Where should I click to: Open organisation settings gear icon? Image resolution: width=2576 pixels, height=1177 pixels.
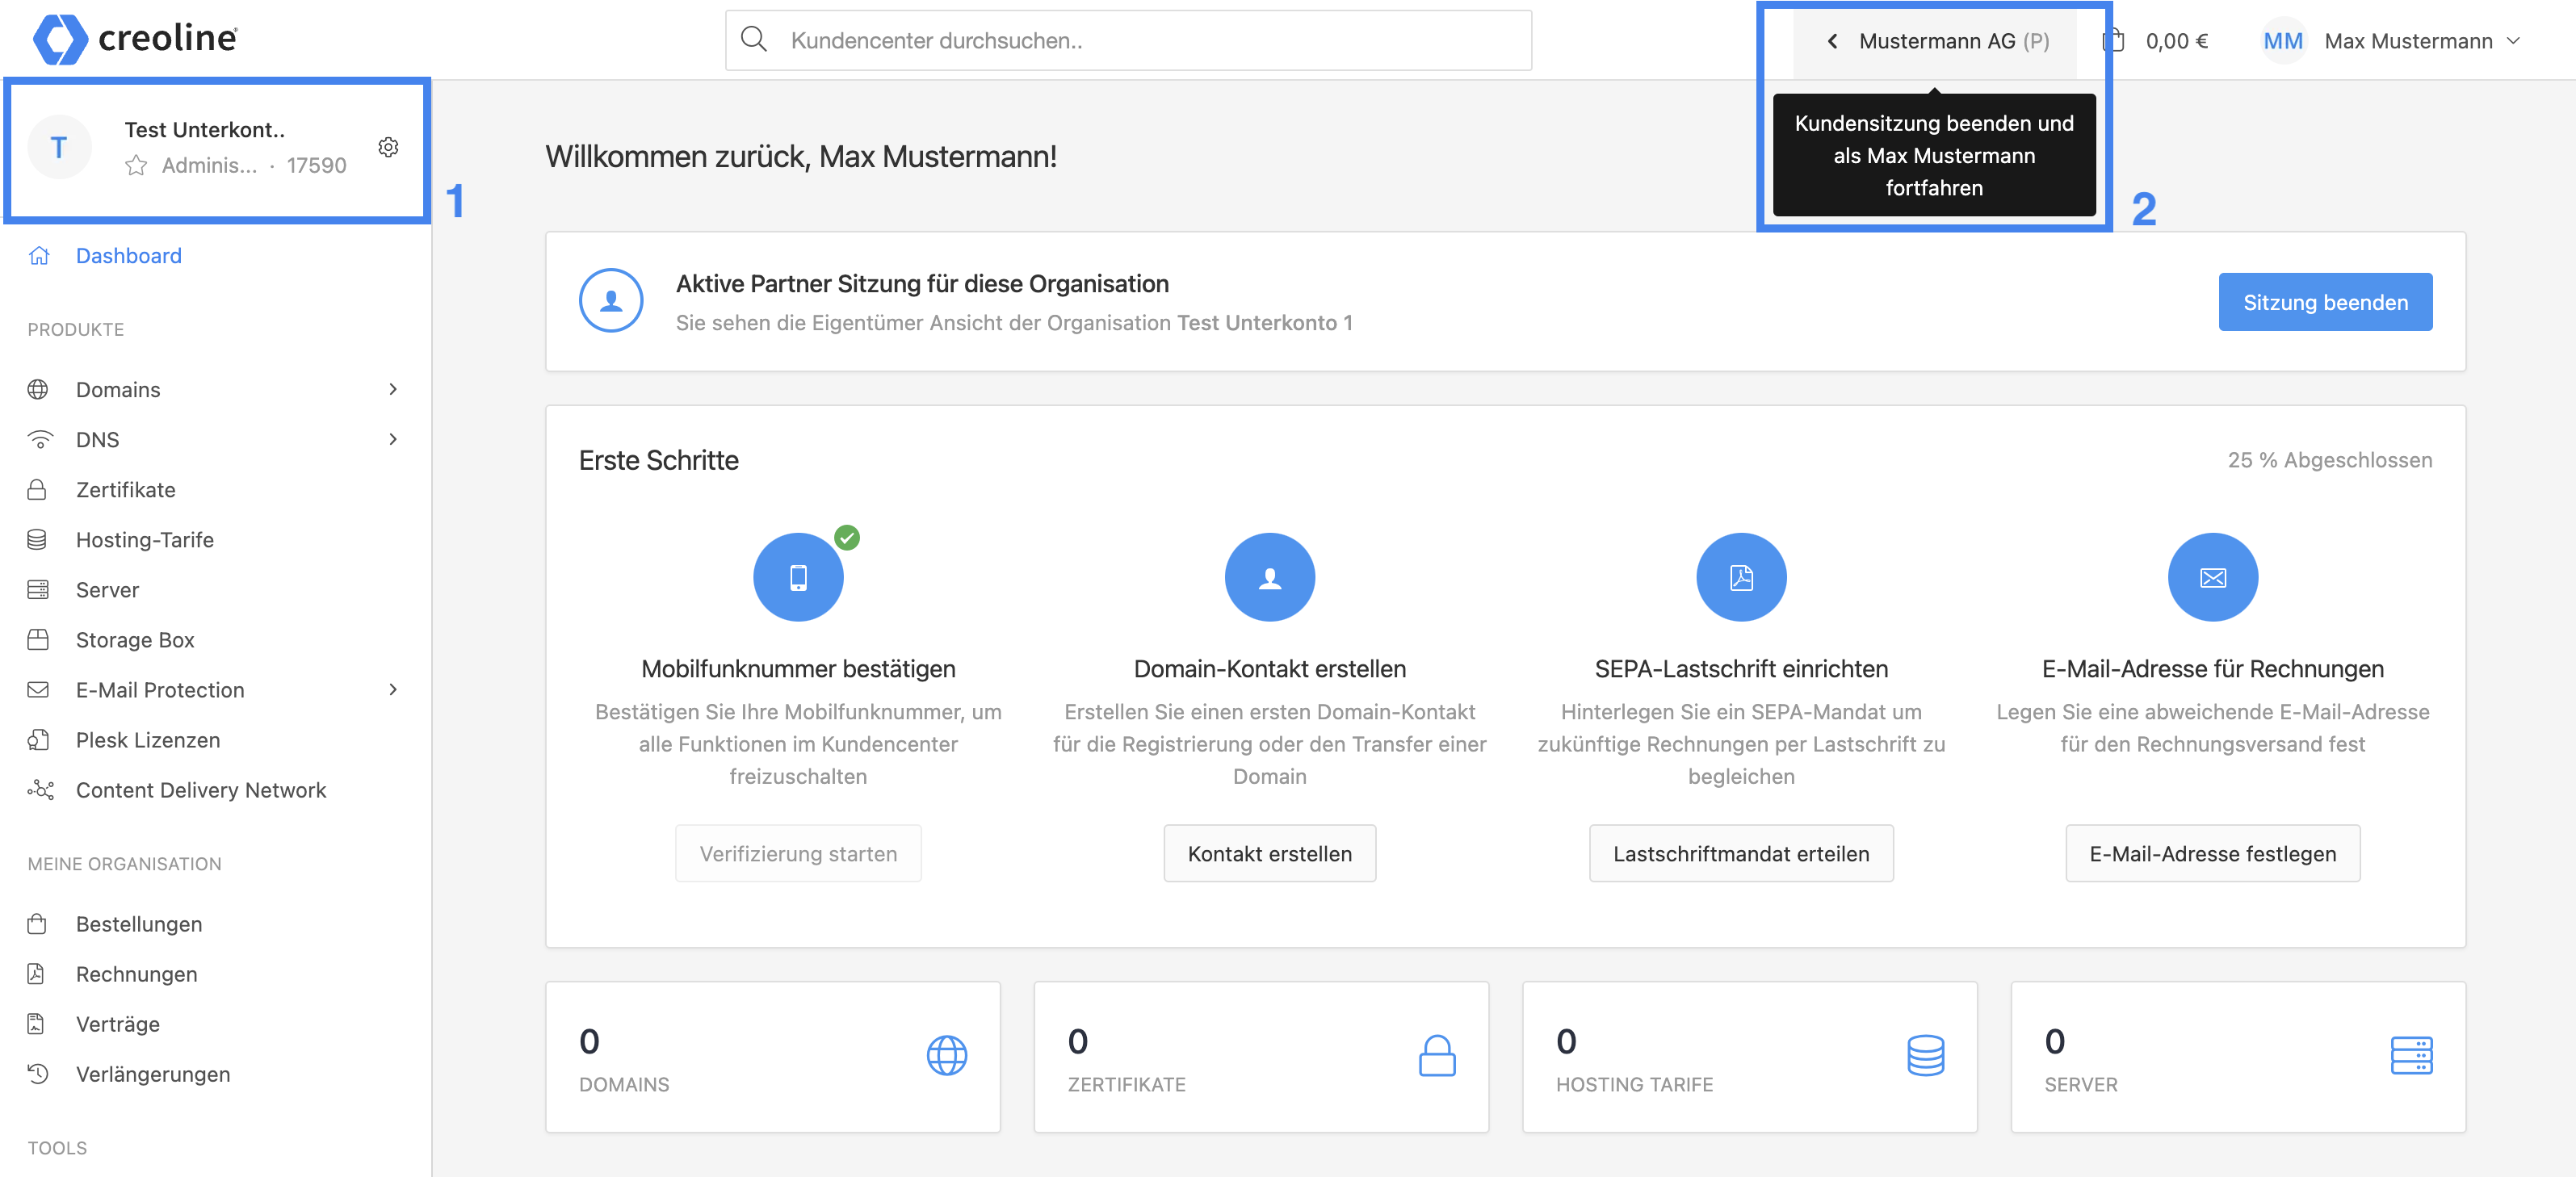[389, 147]
